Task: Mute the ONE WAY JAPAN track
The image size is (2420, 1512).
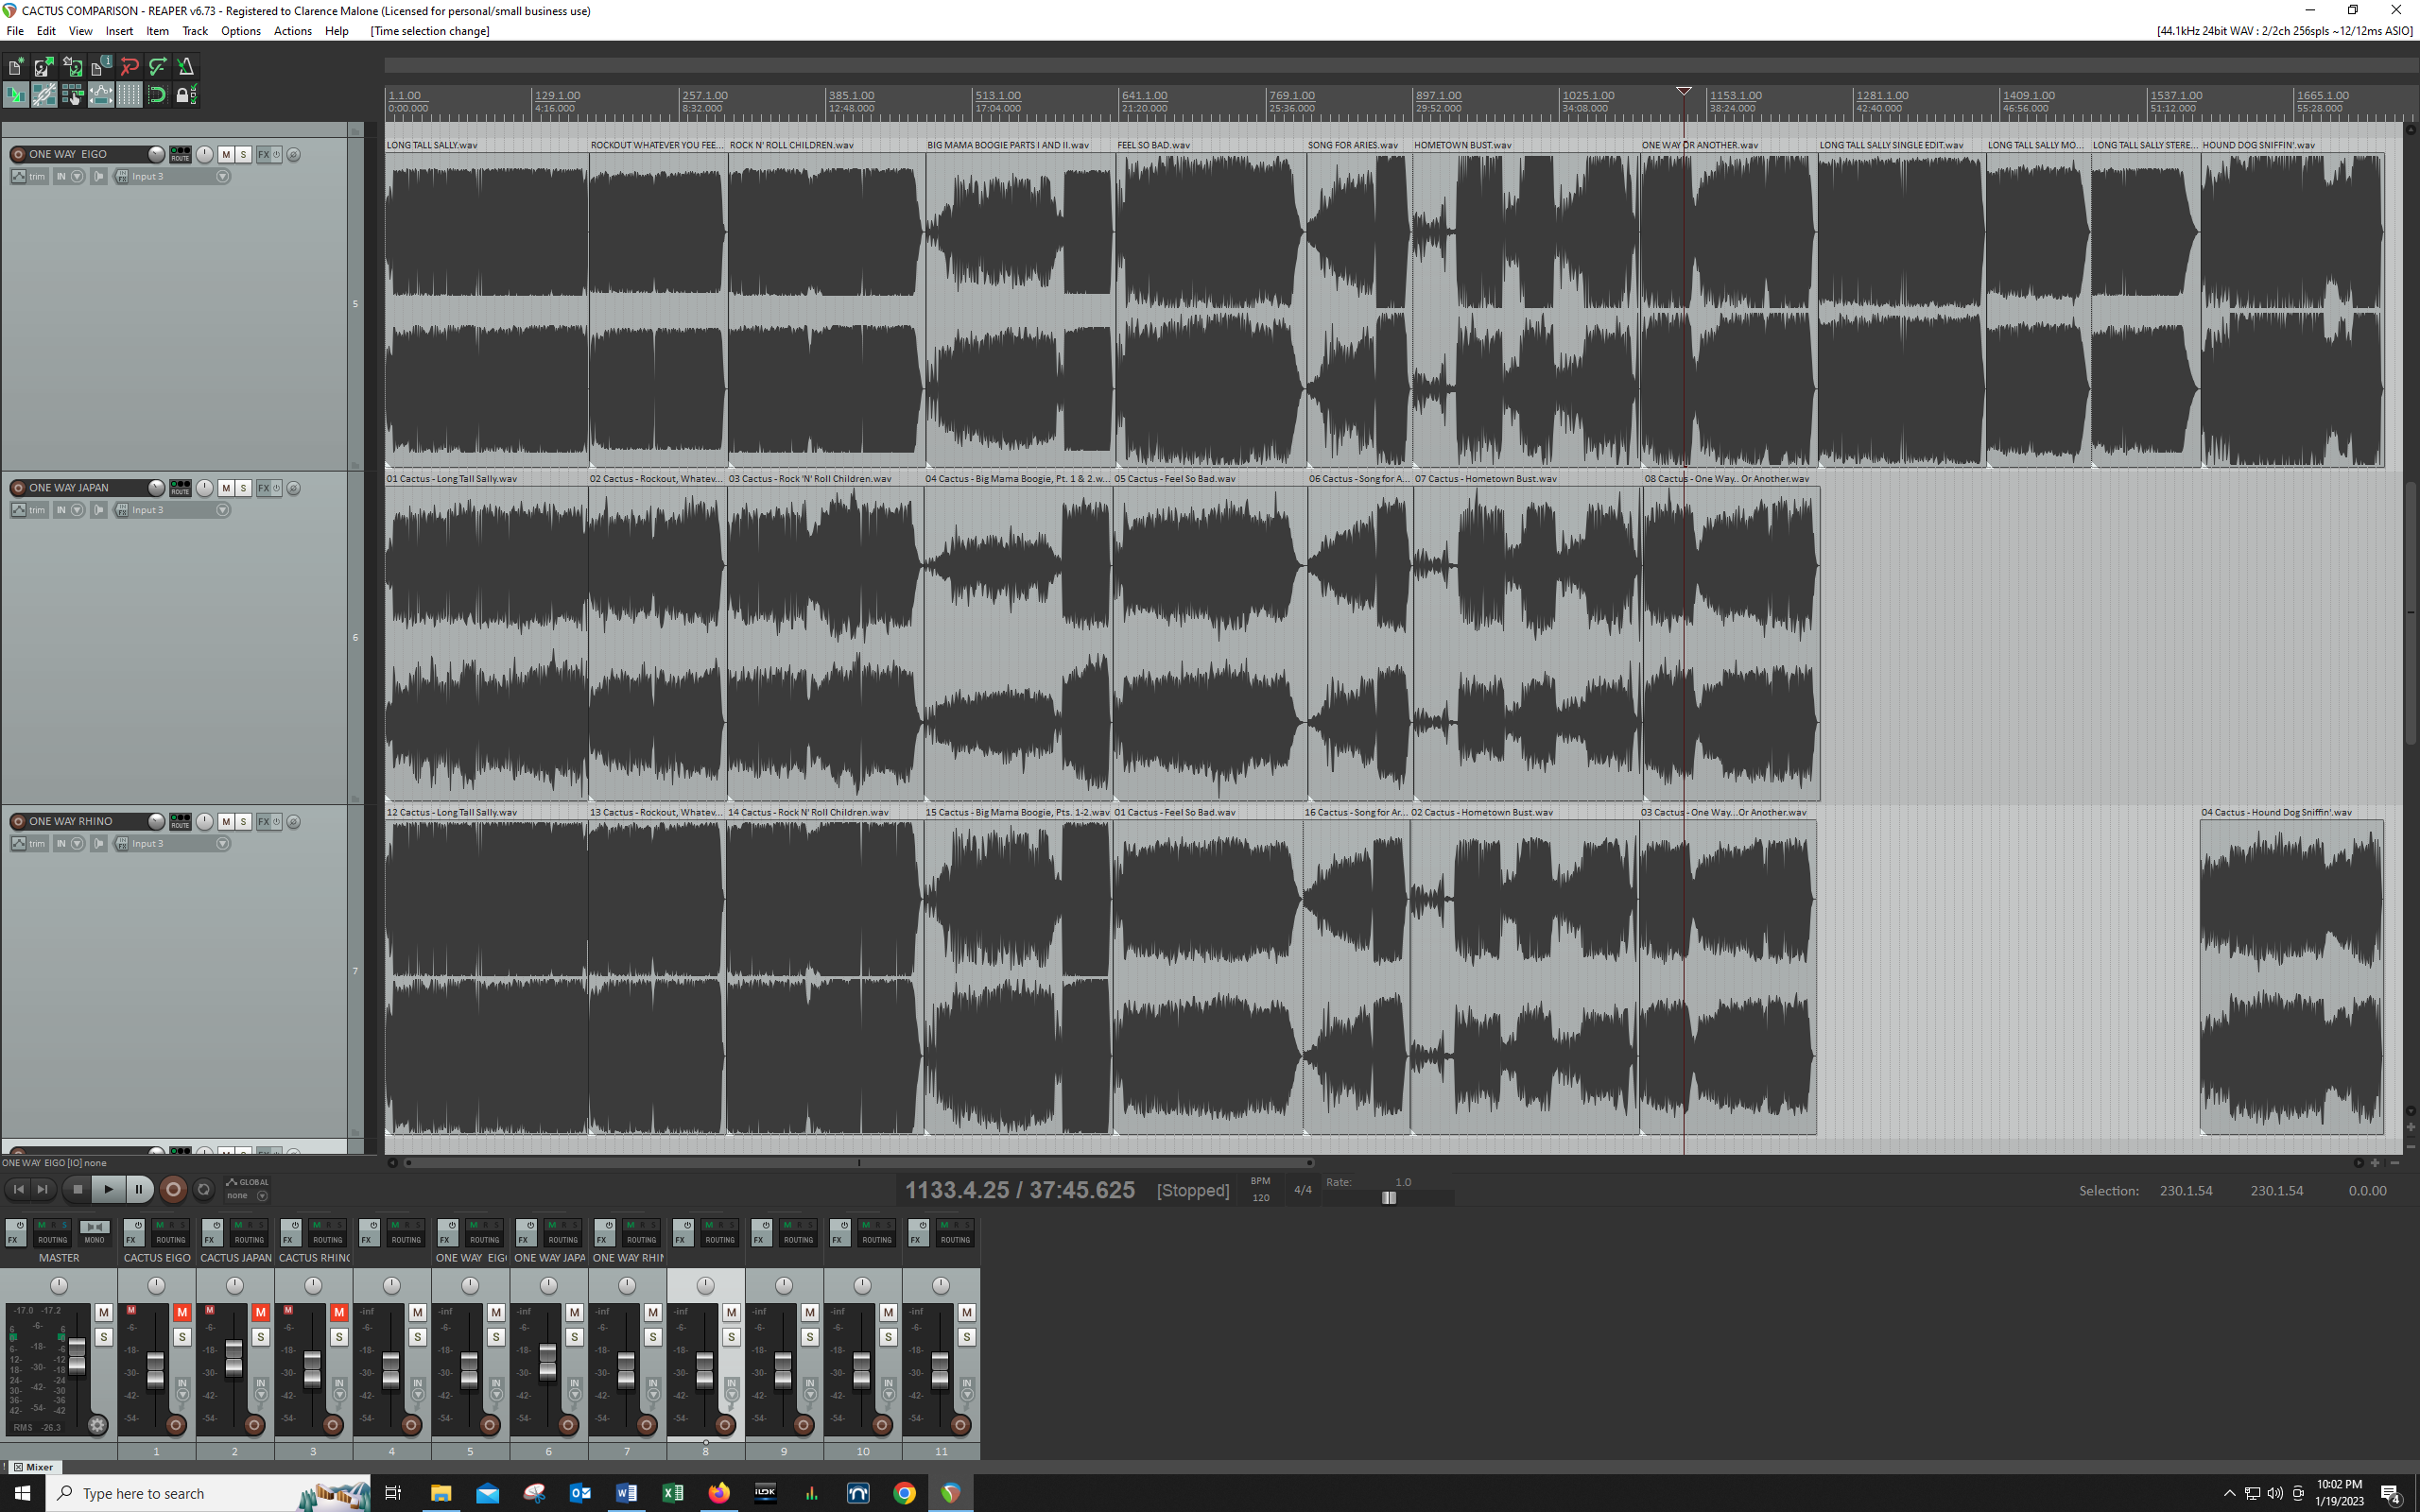Action: pos(226,488)
